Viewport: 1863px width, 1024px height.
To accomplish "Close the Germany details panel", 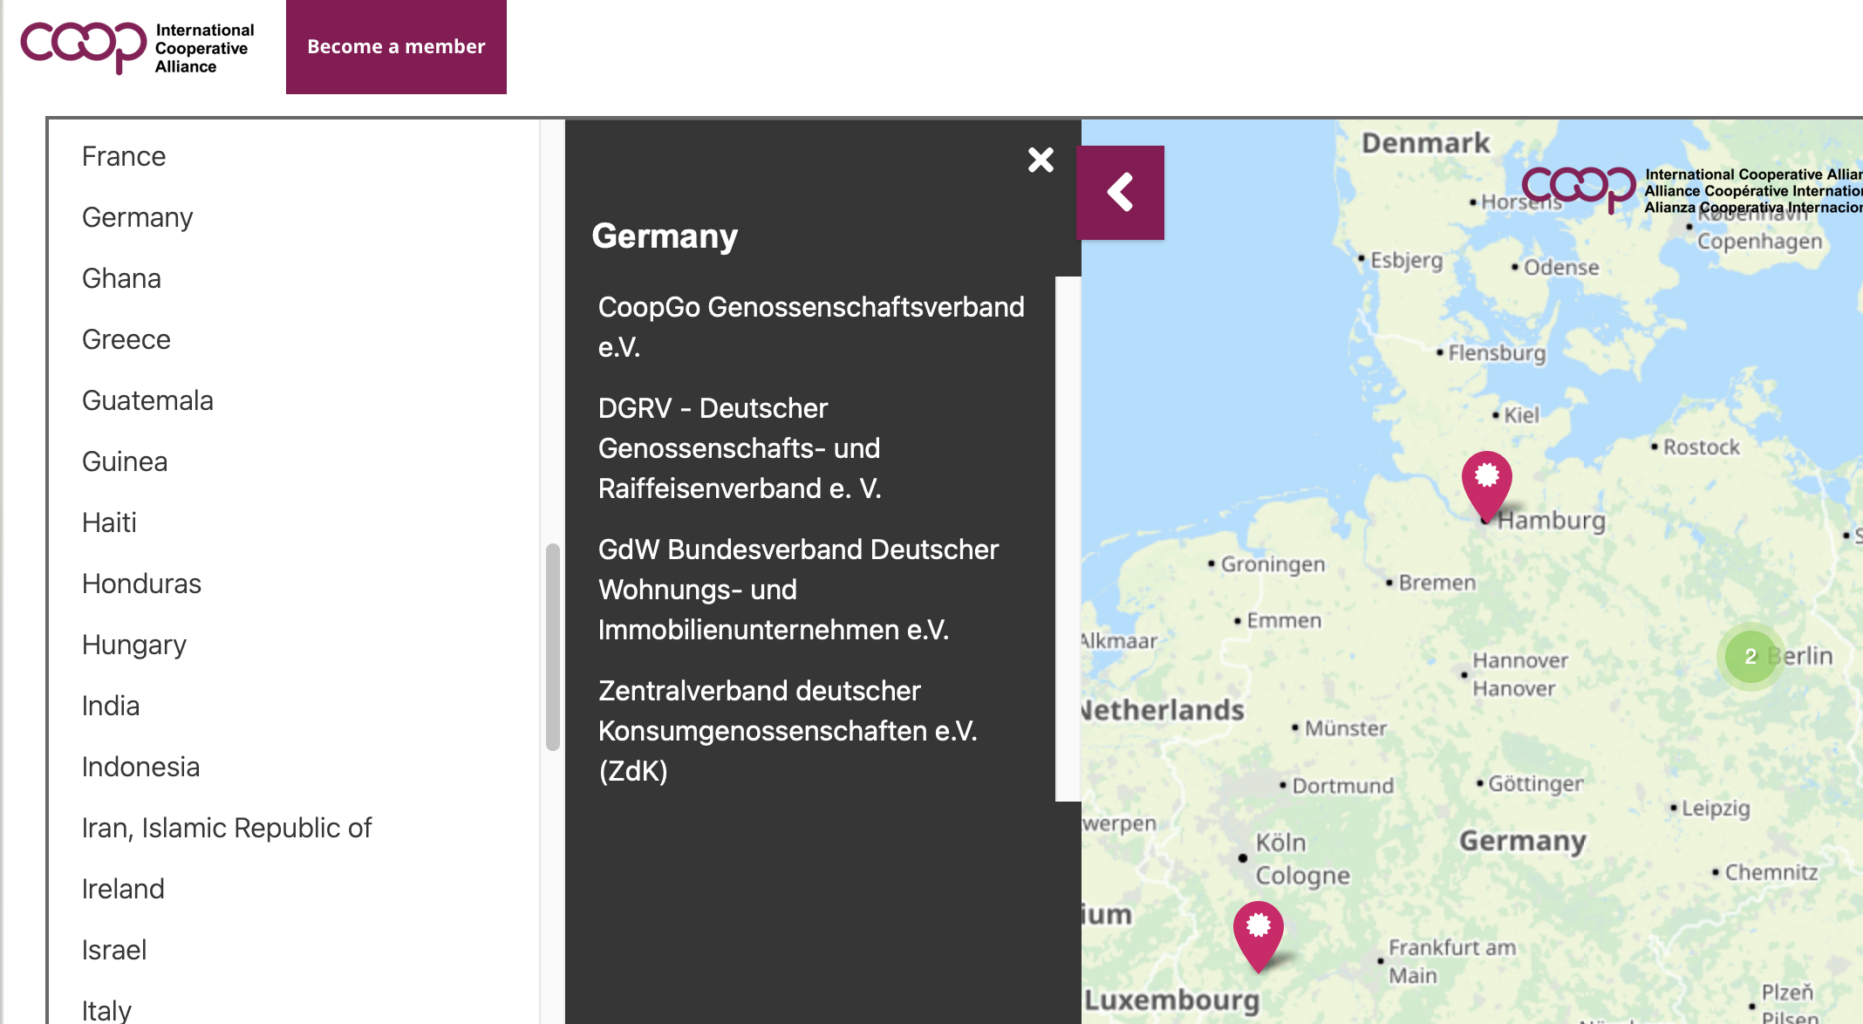I will [x=1040, y=160].
